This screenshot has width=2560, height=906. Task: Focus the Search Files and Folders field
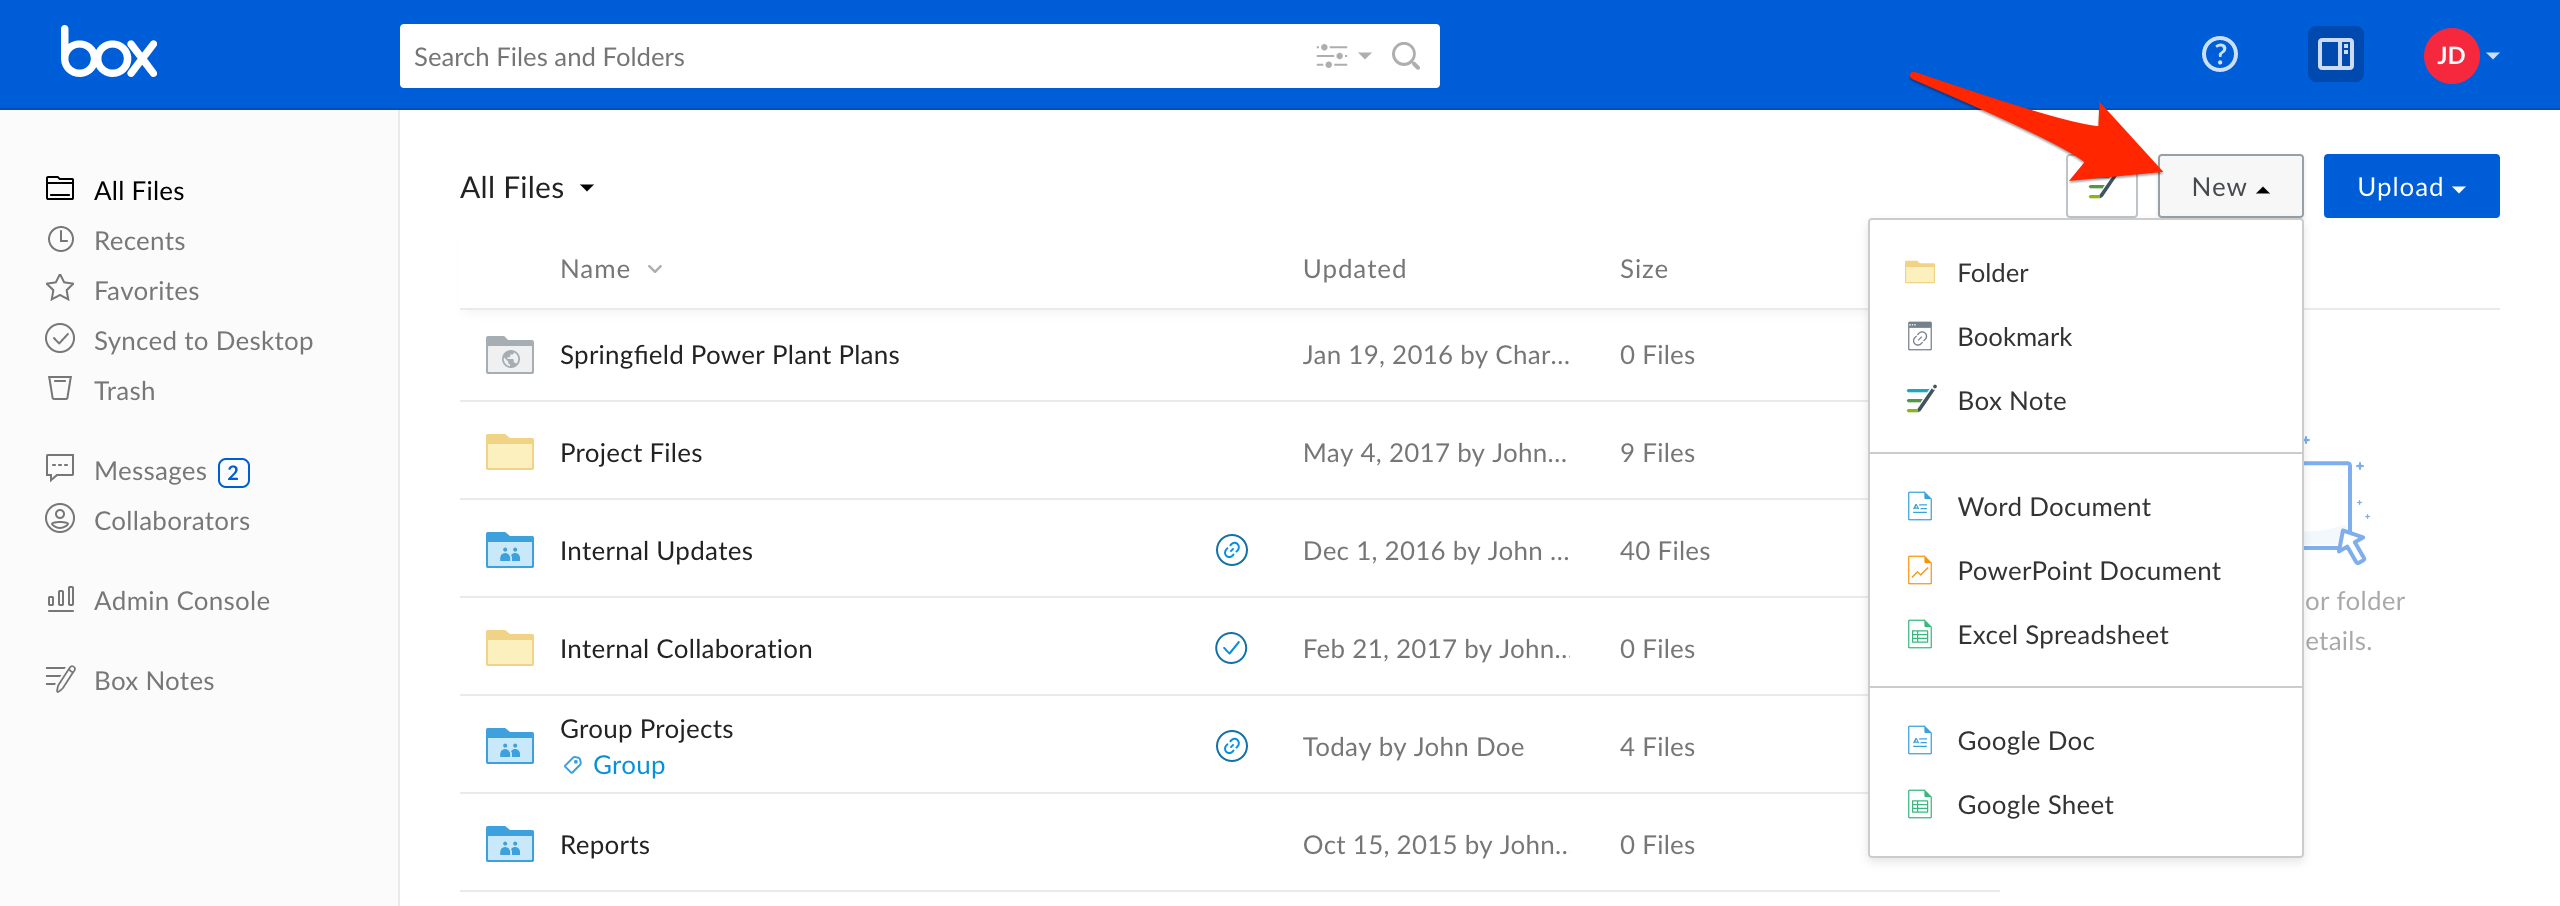850,56
